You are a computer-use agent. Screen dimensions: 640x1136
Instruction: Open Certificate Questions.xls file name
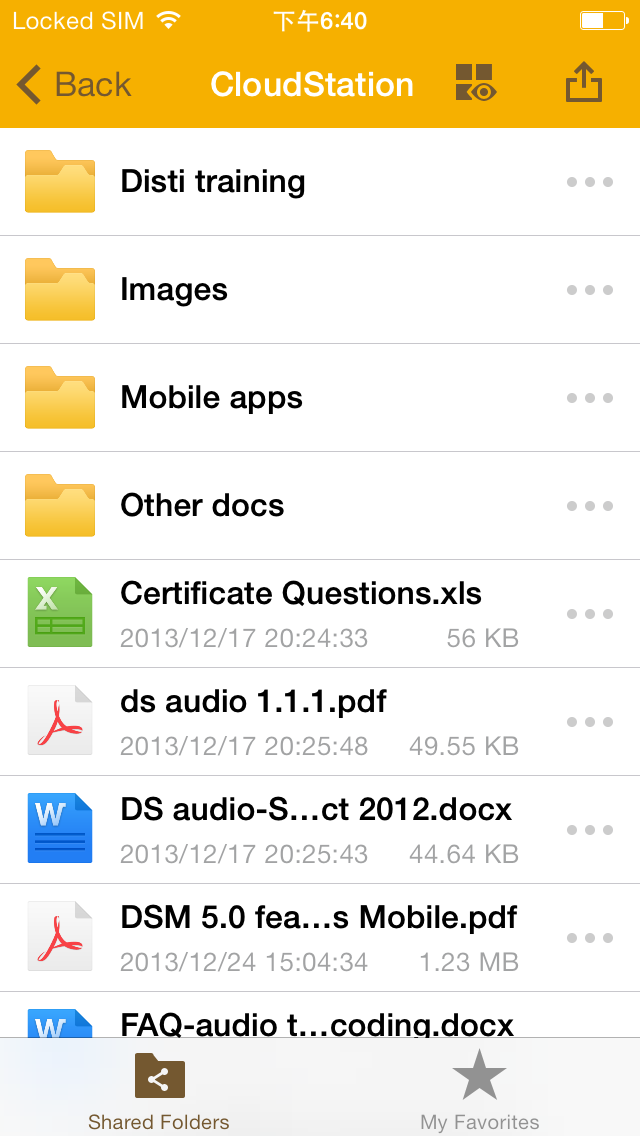(x=301, y=593)
